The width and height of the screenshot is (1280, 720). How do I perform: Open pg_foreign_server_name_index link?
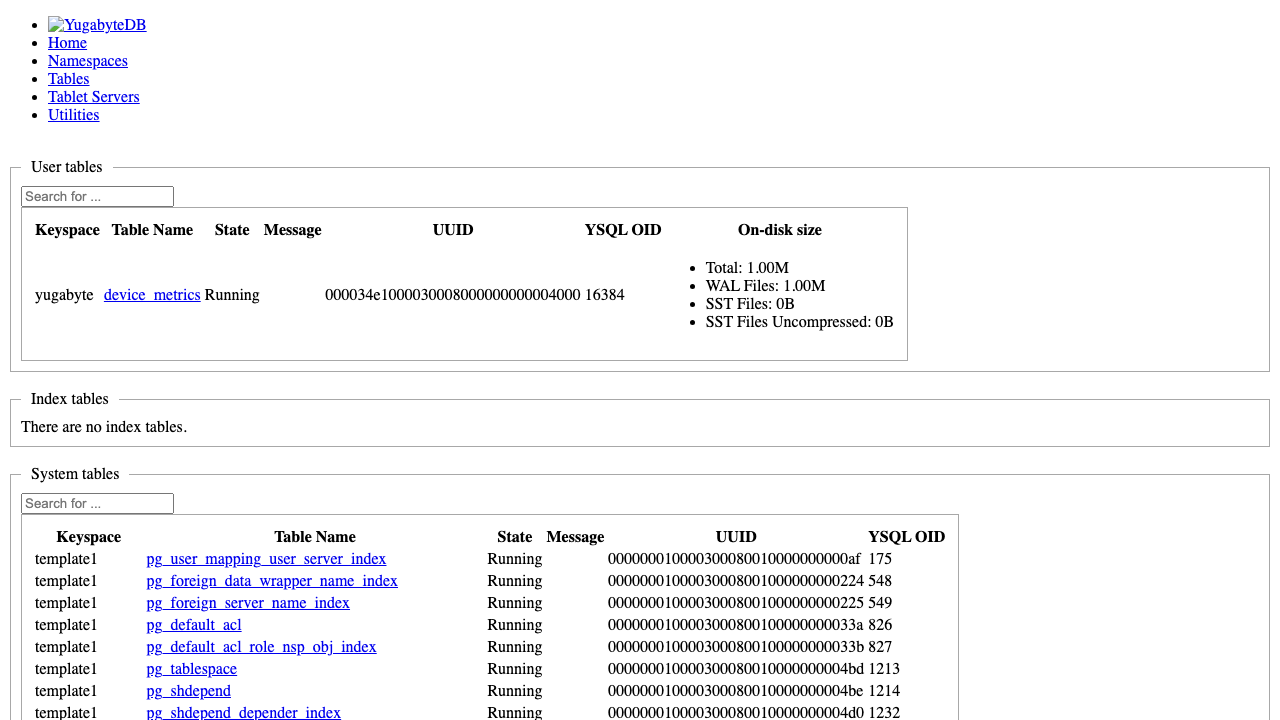tap(248, 603)
